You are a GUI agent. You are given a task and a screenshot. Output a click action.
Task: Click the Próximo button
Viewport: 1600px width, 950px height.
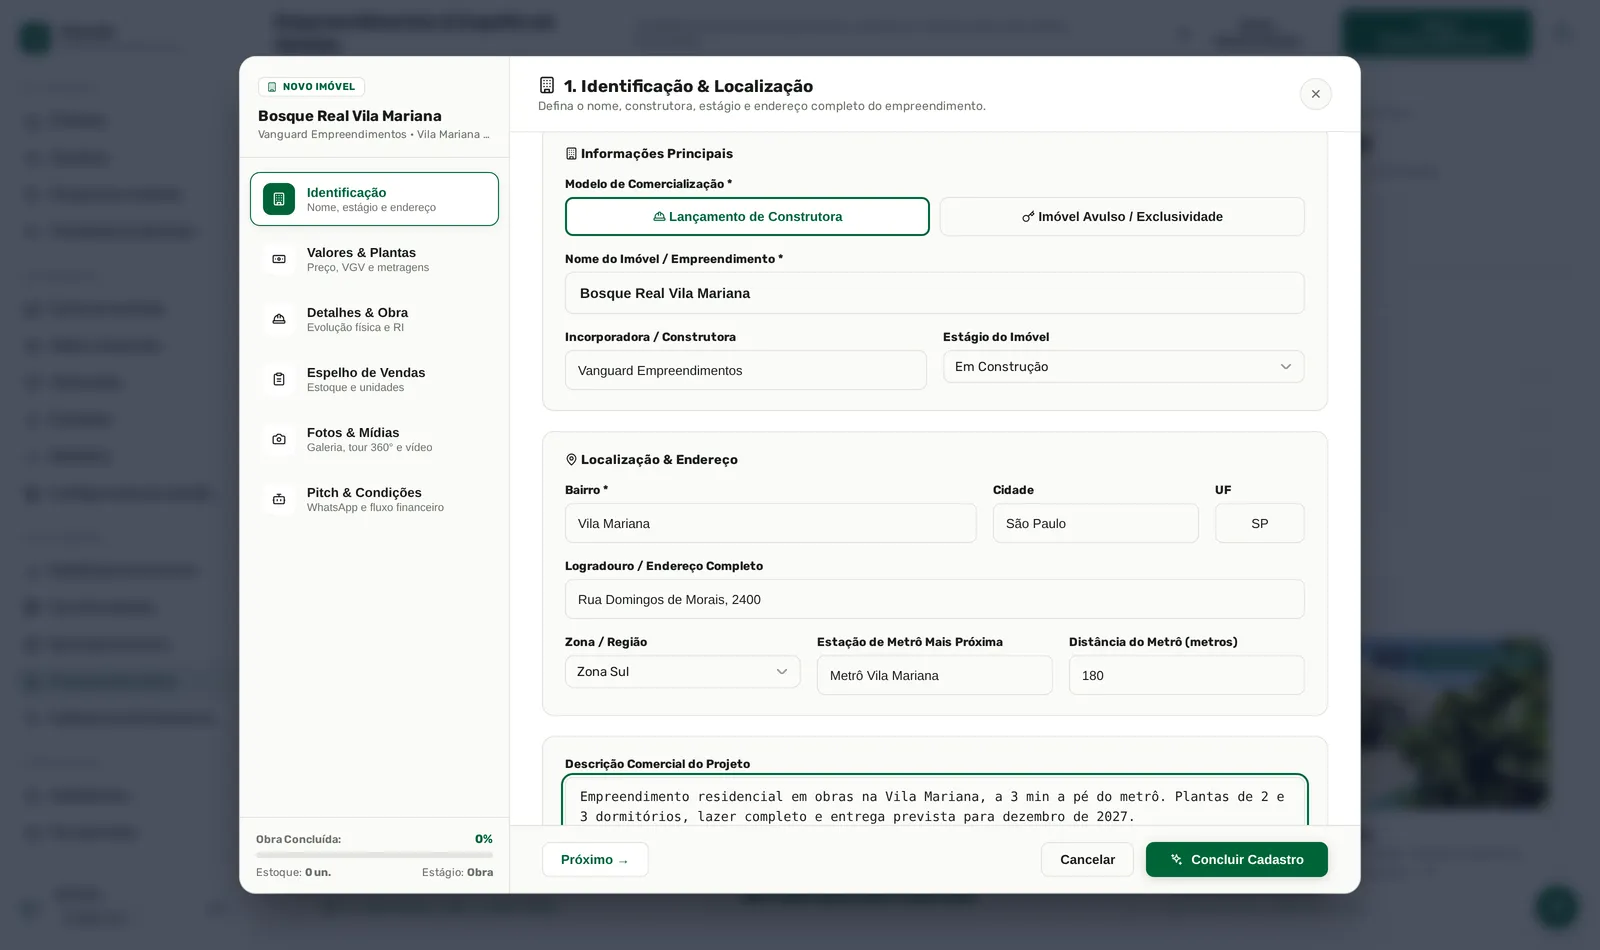pos(595,860)
